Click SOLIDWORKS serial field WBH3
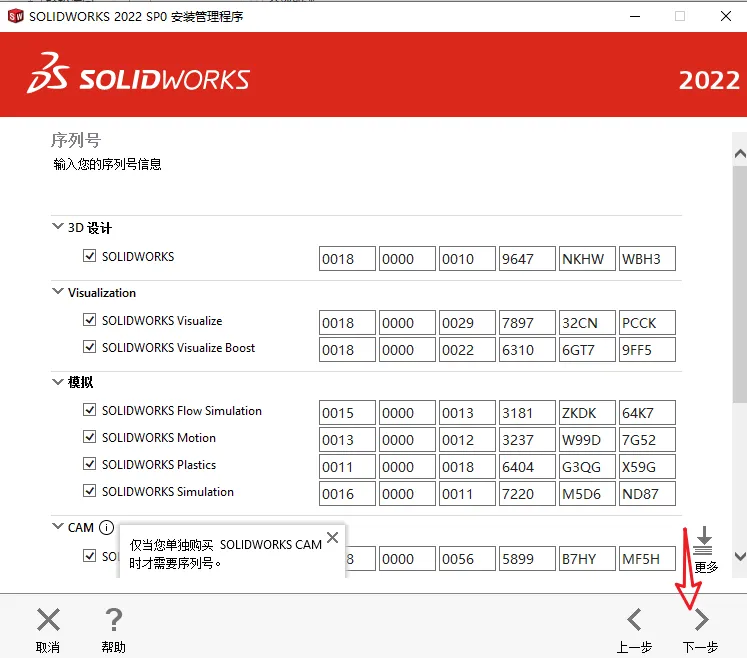This screenshot has width=747, height=658. [x=647, y=259]
